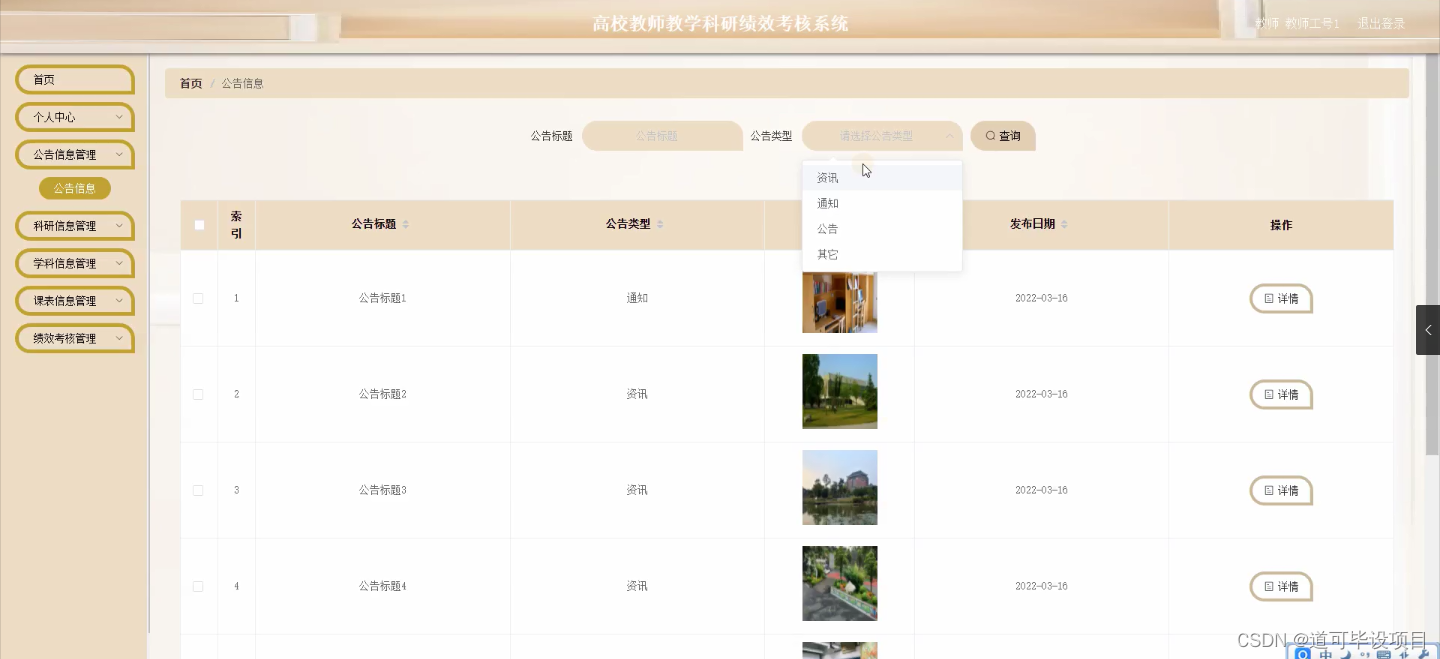The image size is (1440, 659).
Task: Open 详情 for 公告标题3
Action: point(1281,491)
